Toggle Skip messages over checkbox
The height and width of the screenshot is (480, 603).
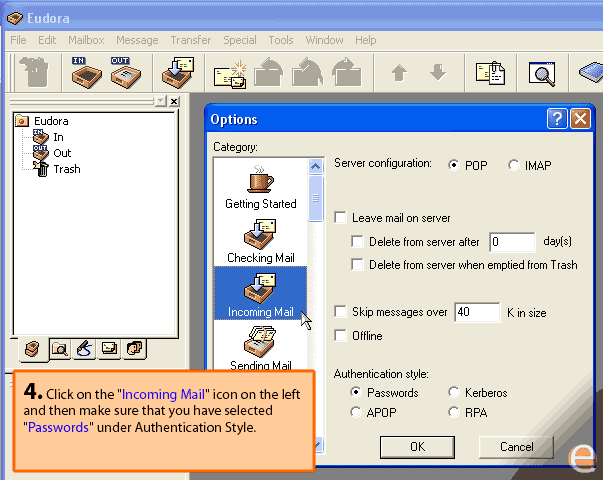341,312
